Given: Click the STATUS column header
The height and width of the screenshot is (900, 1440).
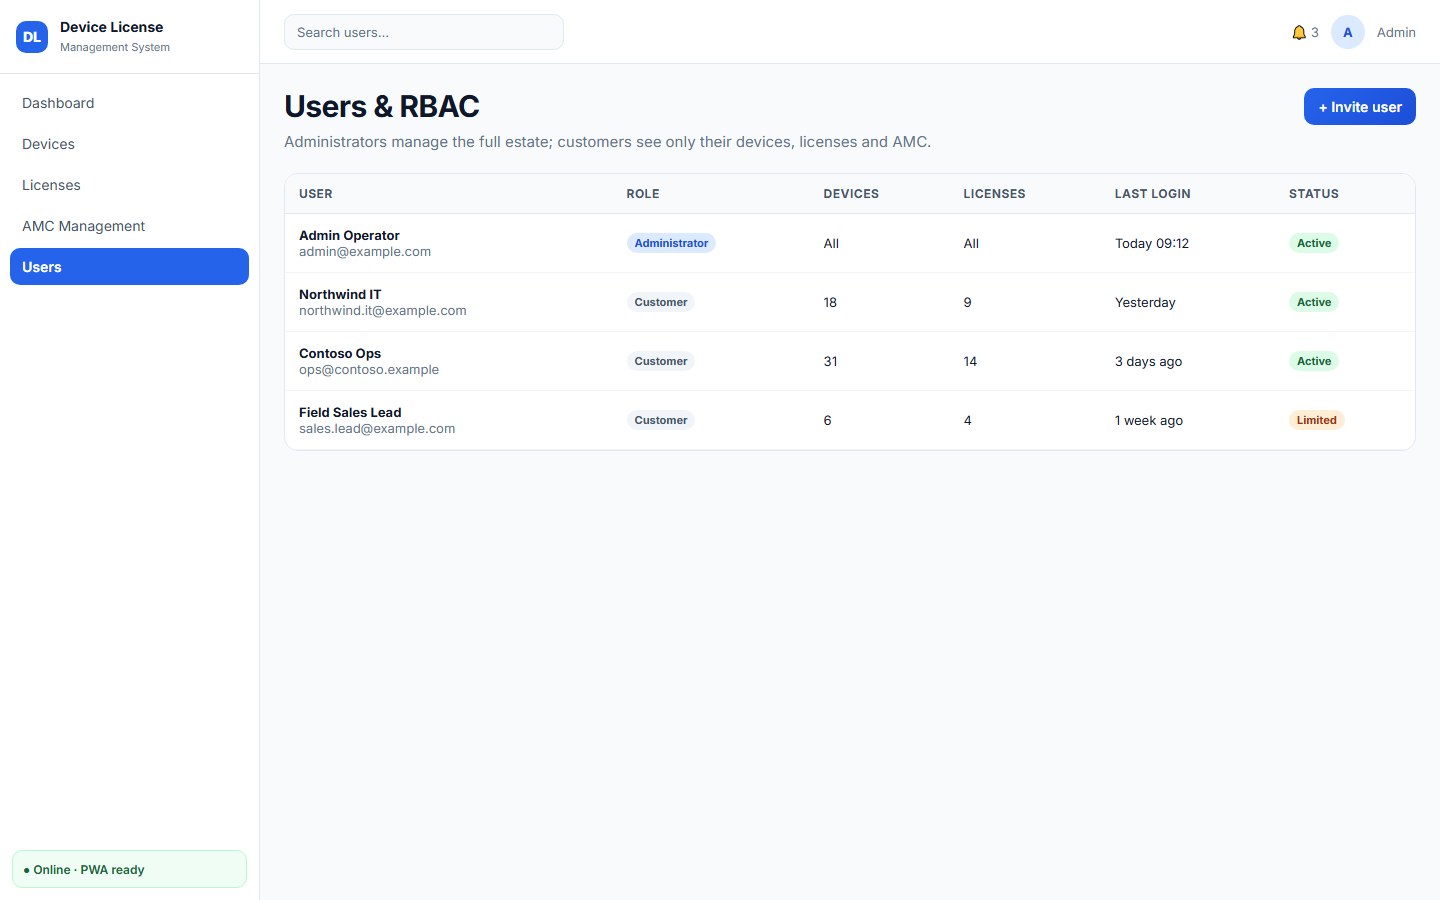Looking at the screenshot, I should point(1314,194).
